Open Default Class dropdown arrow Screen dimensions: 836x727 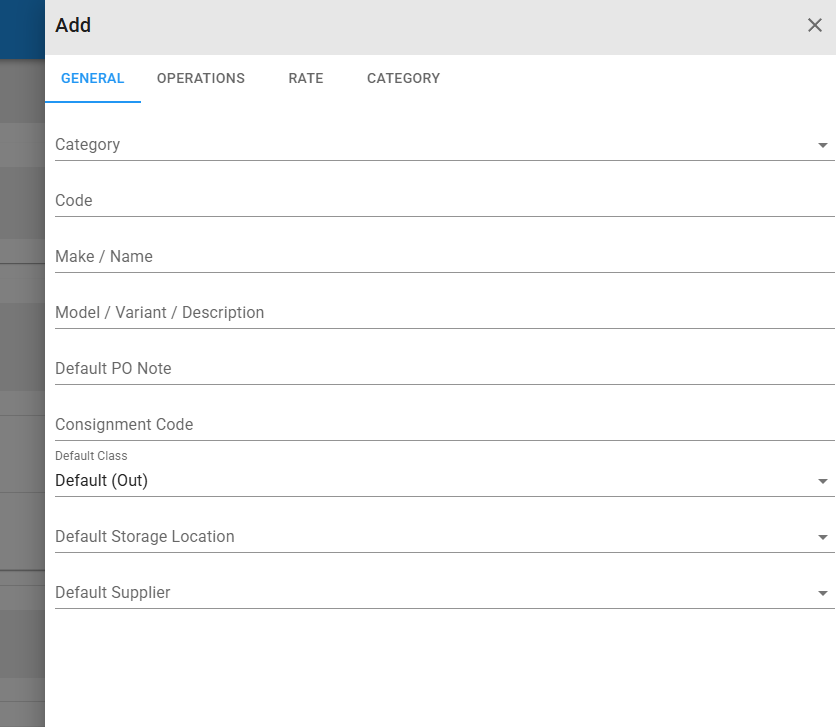(823, 481)
